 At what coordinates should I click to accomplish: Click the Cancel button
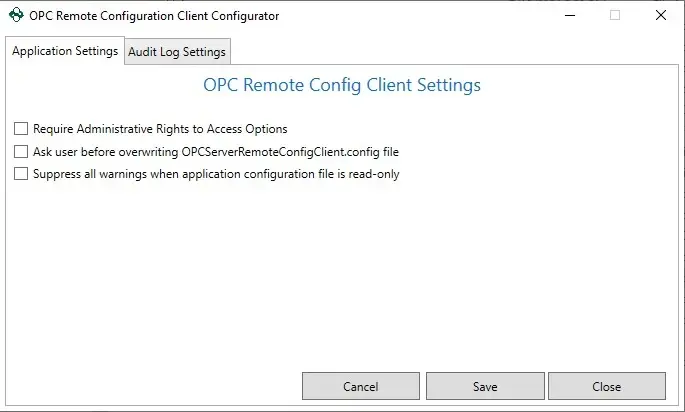click(x=361, y=386)
